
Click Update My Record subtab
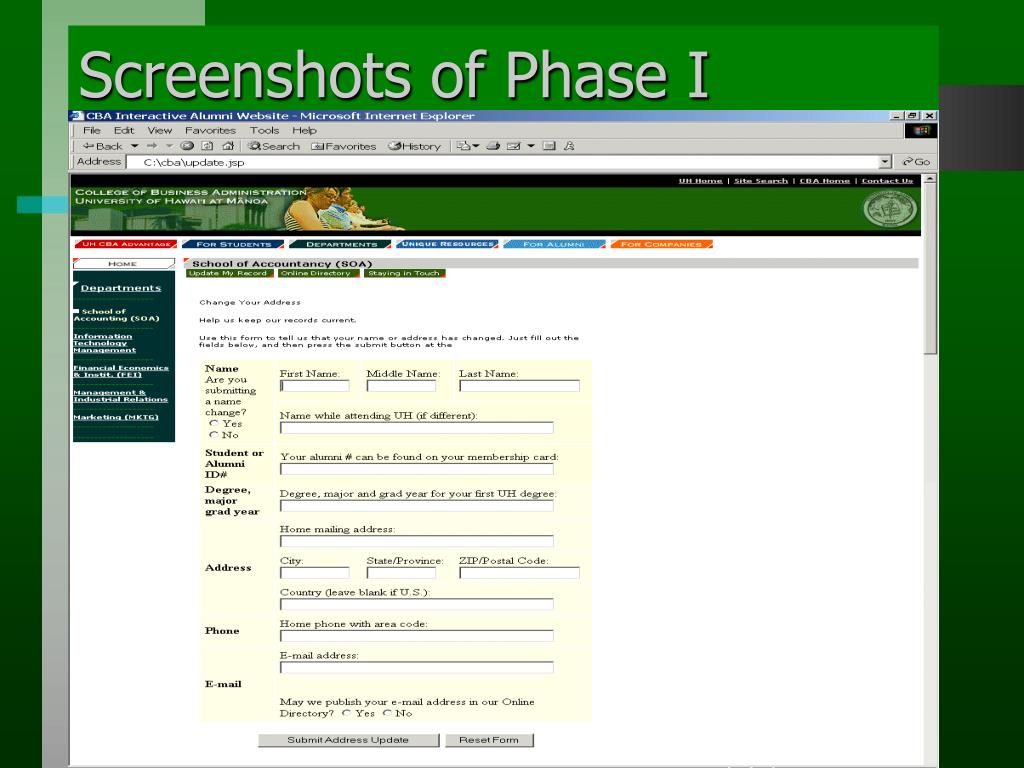click(x=229, y=273)
